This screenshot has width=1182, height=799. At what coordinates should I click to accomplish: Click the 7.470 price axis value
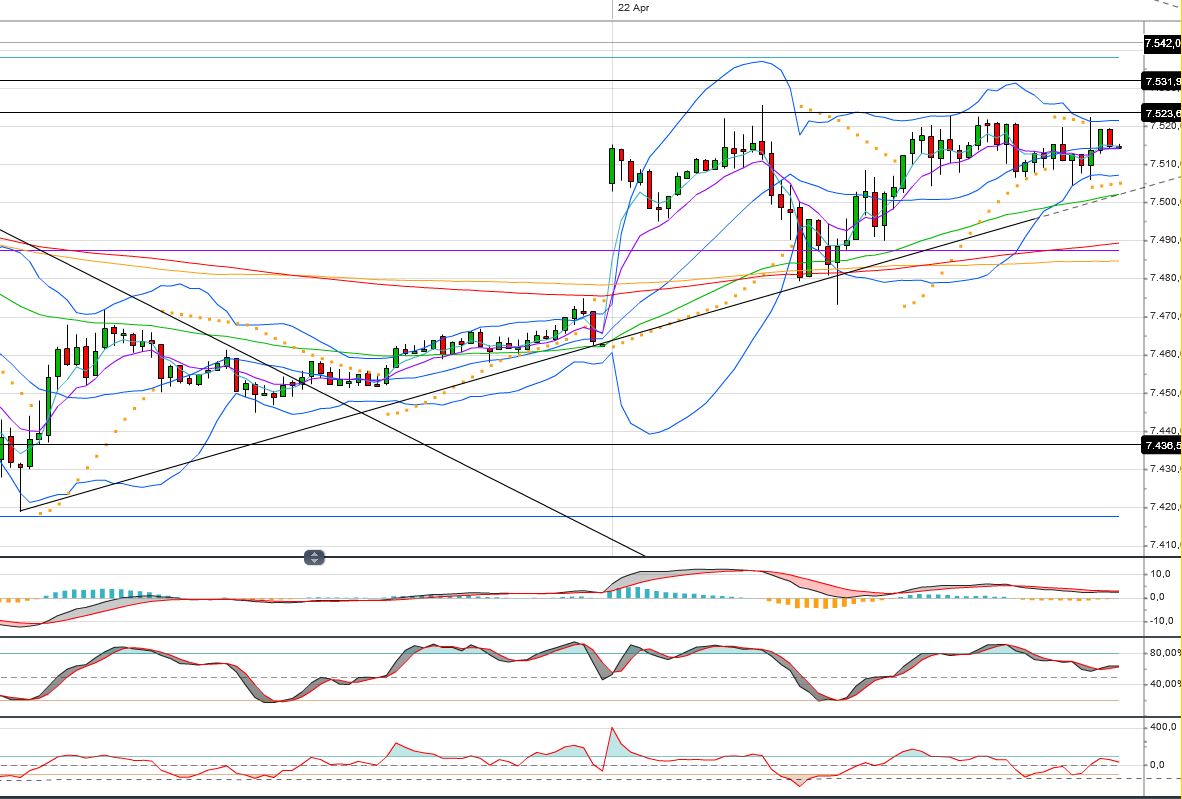1165,316
